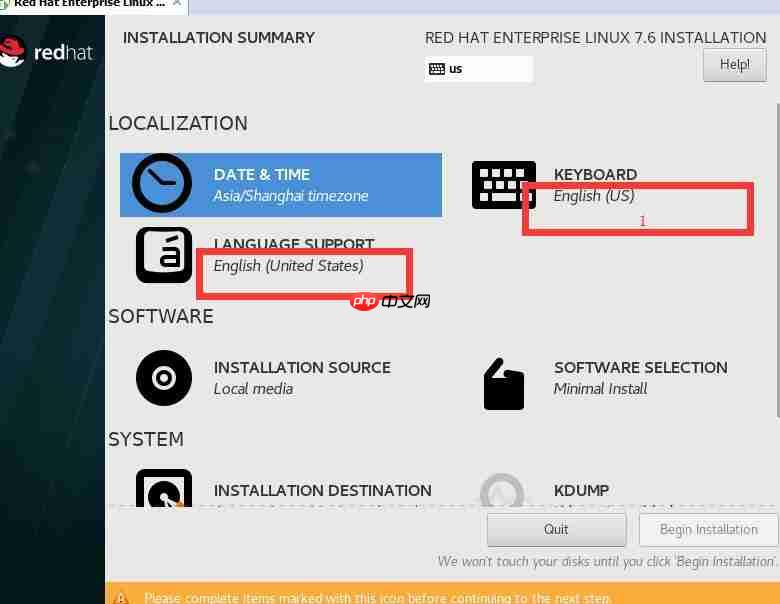Open the Language Support icon
This screenshot has width=780, height=604.
[x=164, y=255]
